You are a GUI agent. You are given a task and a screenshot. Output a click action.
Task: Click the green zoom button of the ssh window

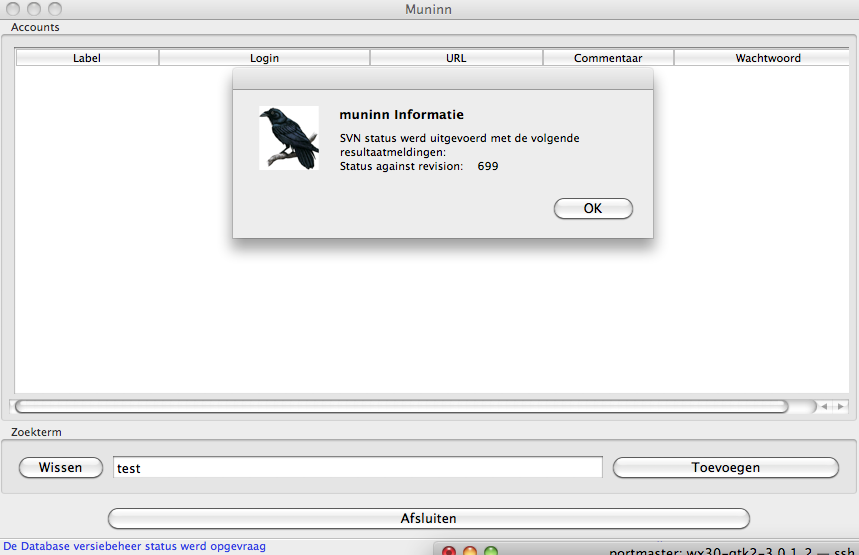click(491, 551)
